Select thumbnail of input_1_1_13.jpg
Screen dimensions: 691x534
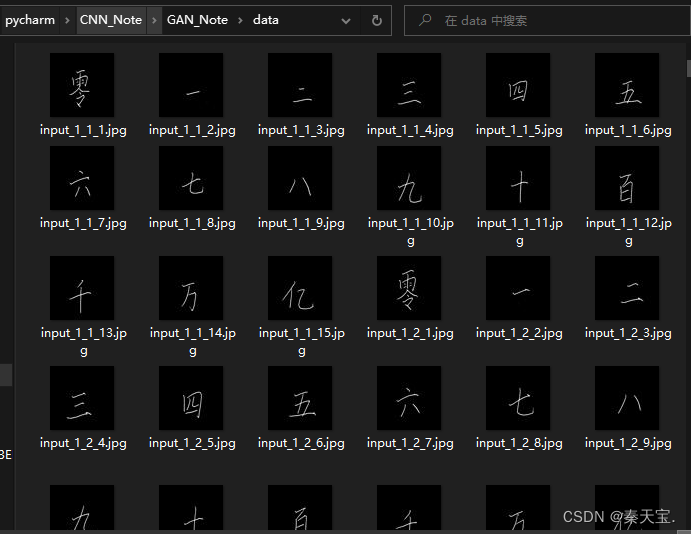pyautogui.click(x=82, y=288)
